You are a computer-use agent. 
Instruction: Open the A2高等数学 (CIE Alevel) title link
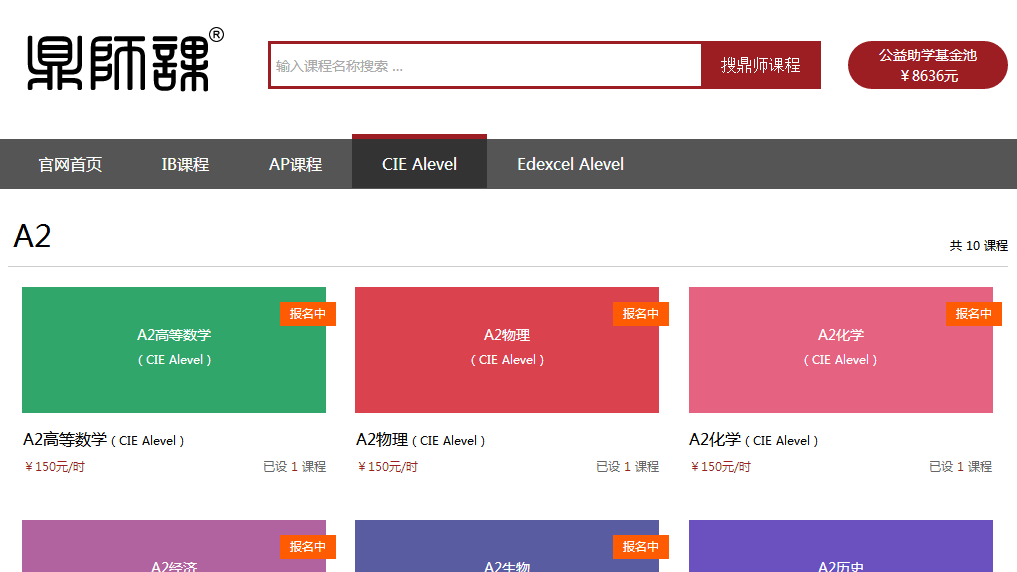[104, 440]
